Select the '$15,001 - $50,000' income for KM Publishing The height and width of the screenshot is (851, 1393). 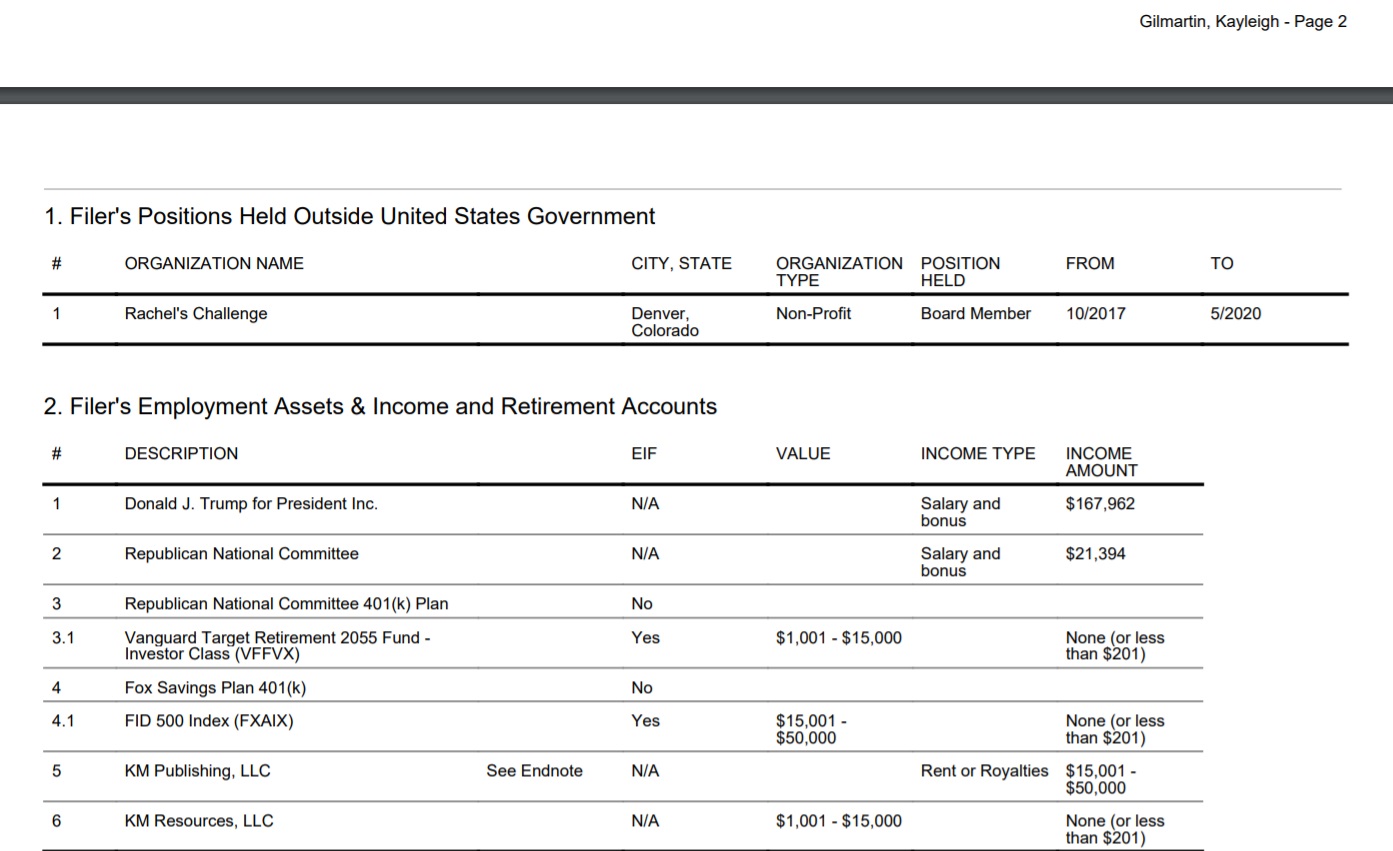point(1101,779)
